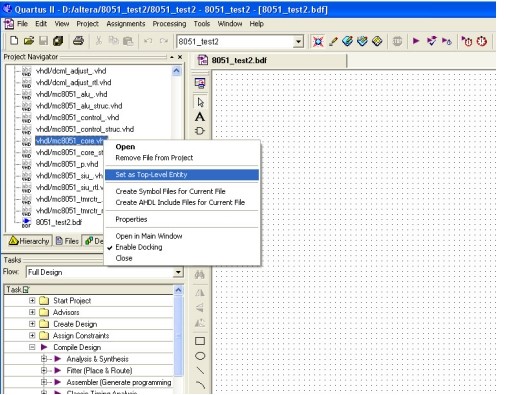This screenshot has height=395, width=506.
Task: Click Tasks list scrollbar up arrow
Action: pos(178,290)
